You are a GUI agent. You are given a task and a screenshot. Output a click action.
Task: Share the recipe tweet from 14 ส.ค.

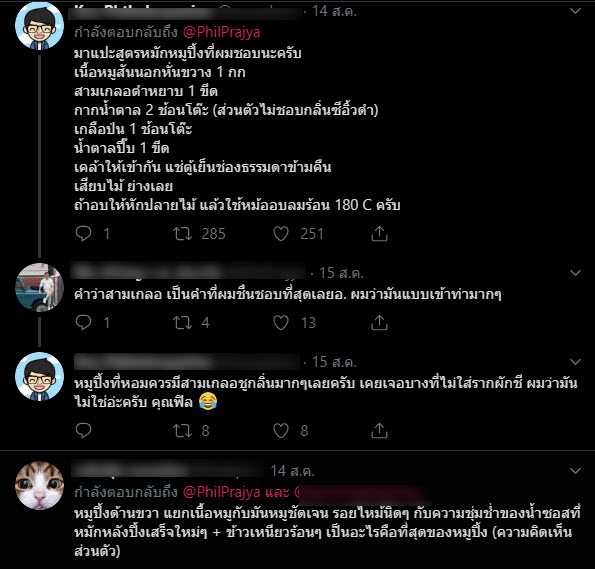tap(379, 233)
